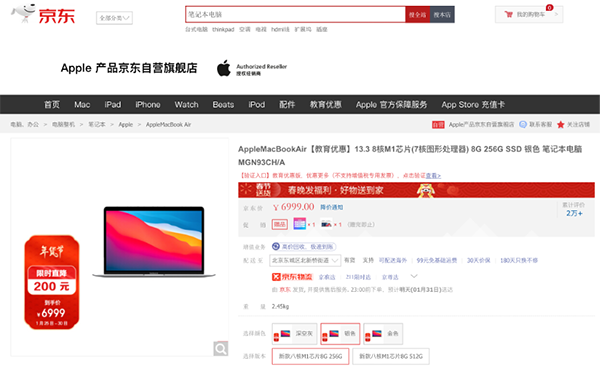Open the iPhone nav item

pos(148,105)
